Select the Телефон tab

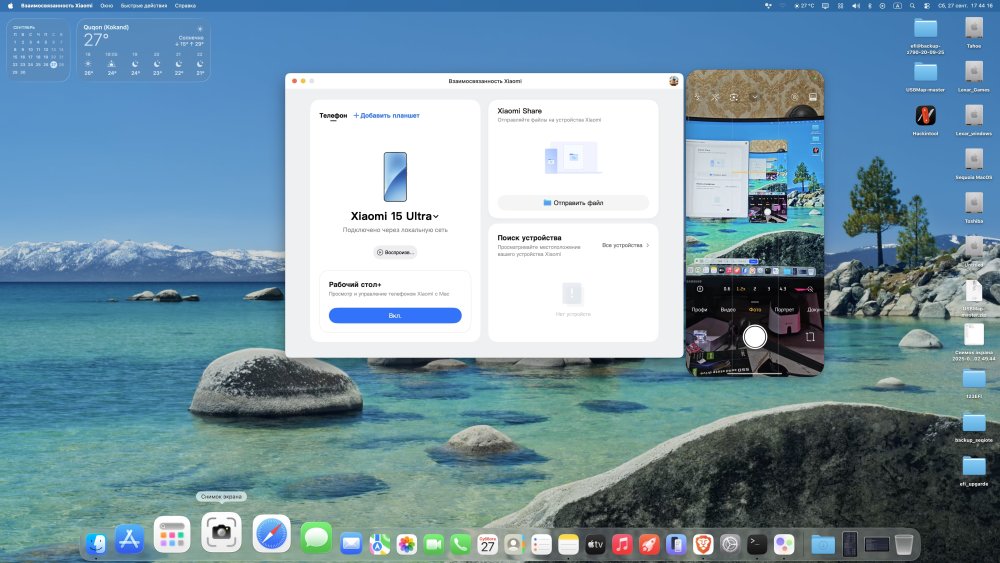(333, 115)
